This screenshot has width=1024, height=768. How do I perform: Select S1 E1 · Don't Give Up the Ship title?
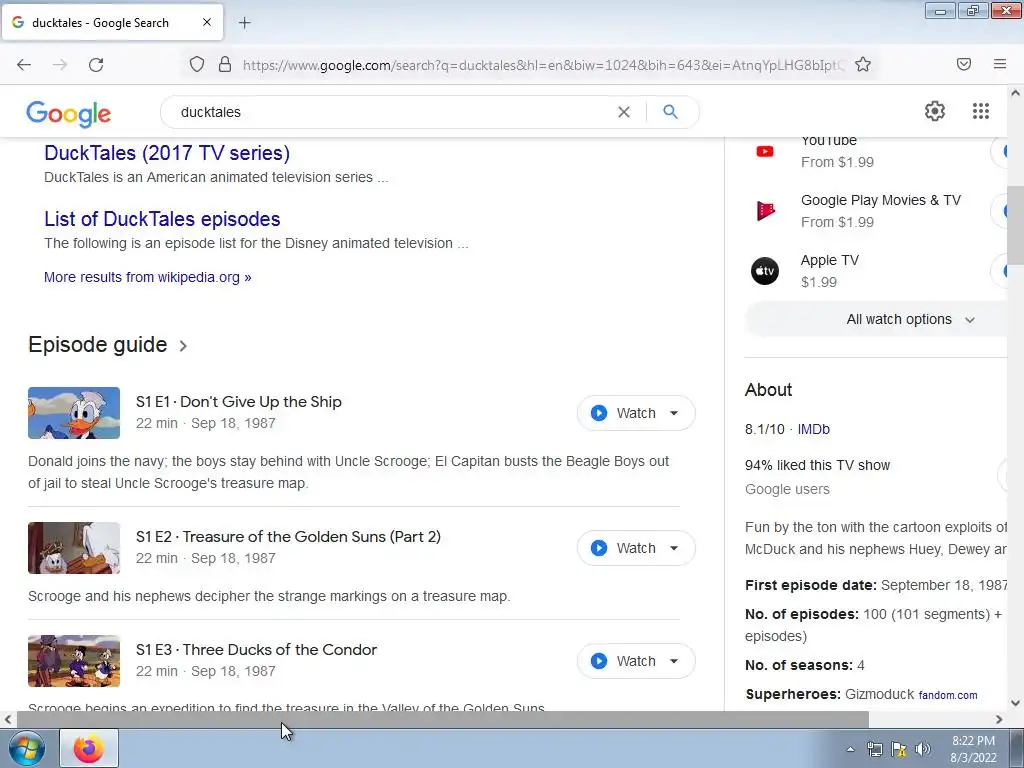(239, 402)
